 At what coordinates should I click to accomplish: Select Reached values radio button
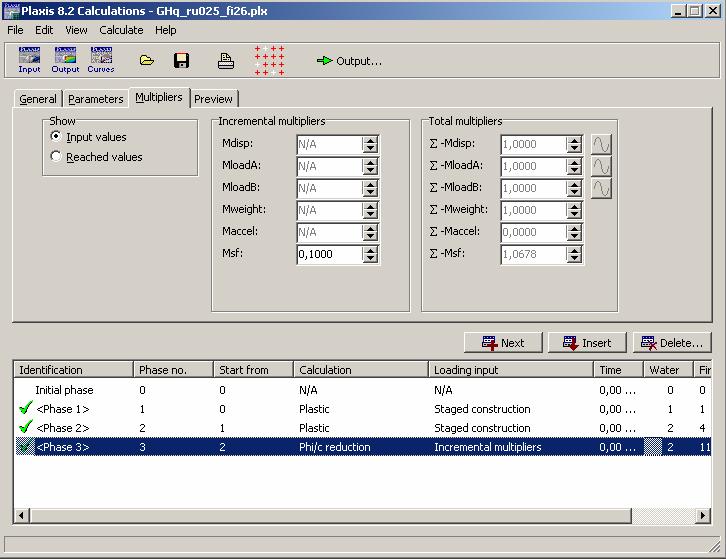click(56, 156)
